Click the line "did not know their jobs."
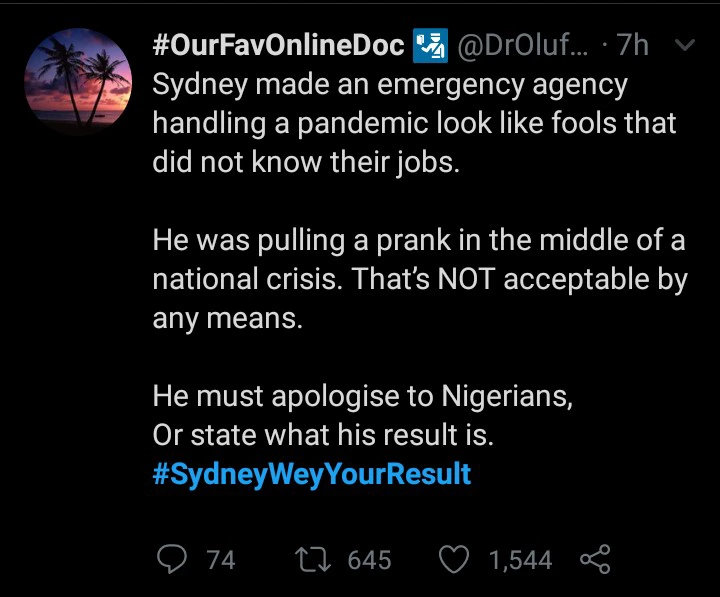The height and width of the screenshot is (597, 720). [306, 162]
